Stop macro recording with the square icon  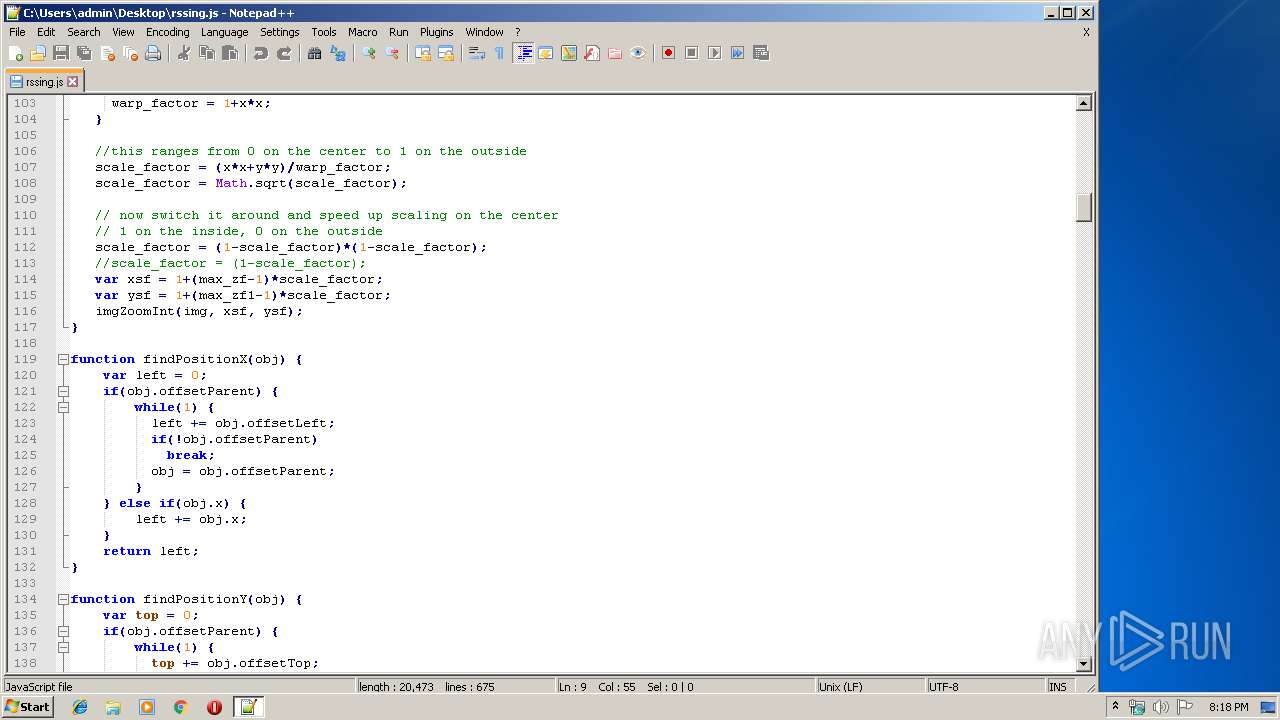point(691,53)
